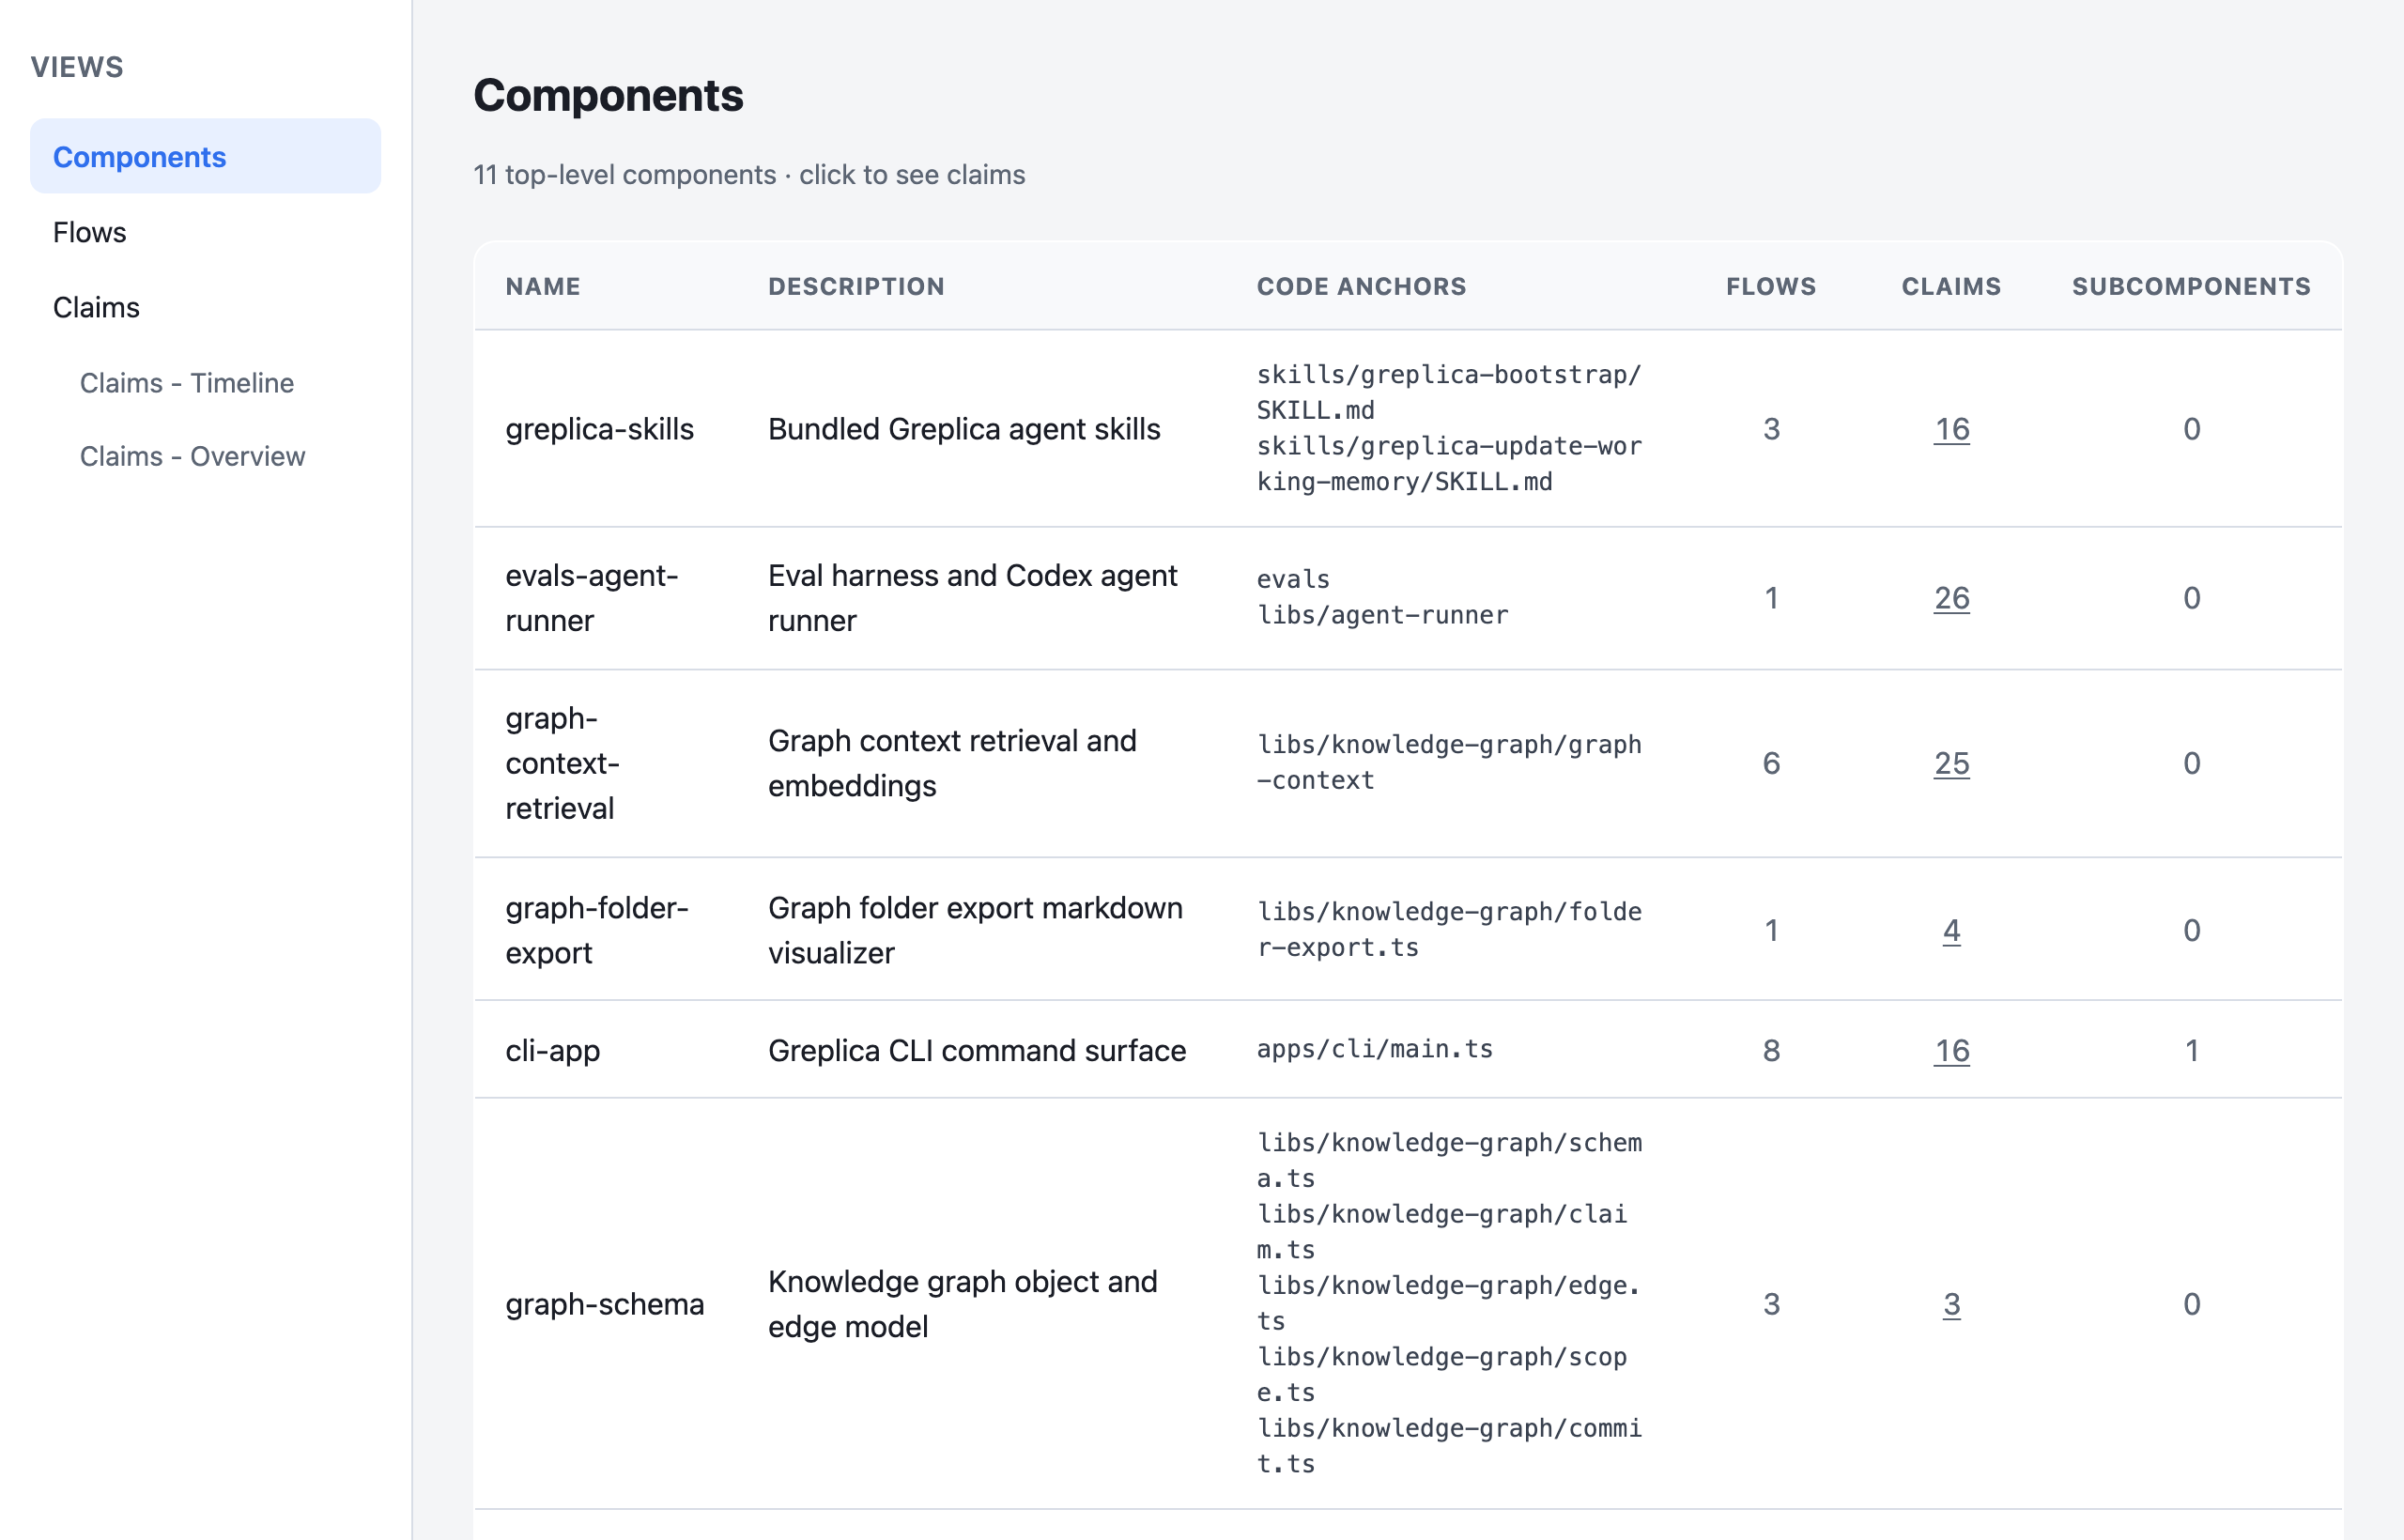This screenshot has height=1540, width=2404.
Task: Click subcomponents count 1 for cli-app
Action: click(x=2191, y=1050)
